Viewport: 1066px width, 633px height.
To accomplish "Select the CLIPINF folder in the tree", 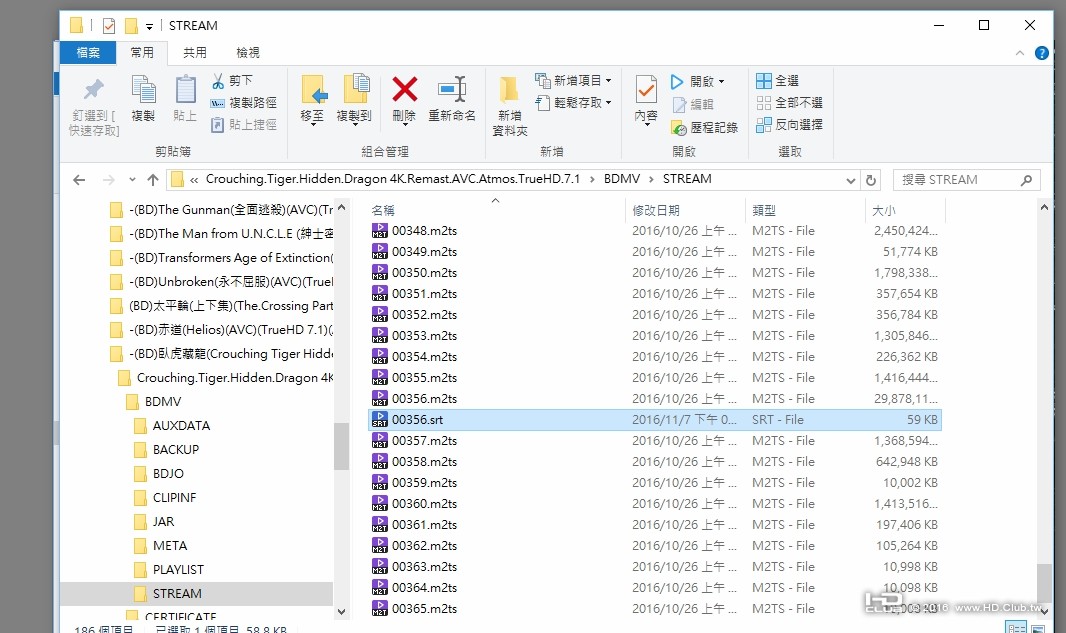I will click(x=174, y=498).
